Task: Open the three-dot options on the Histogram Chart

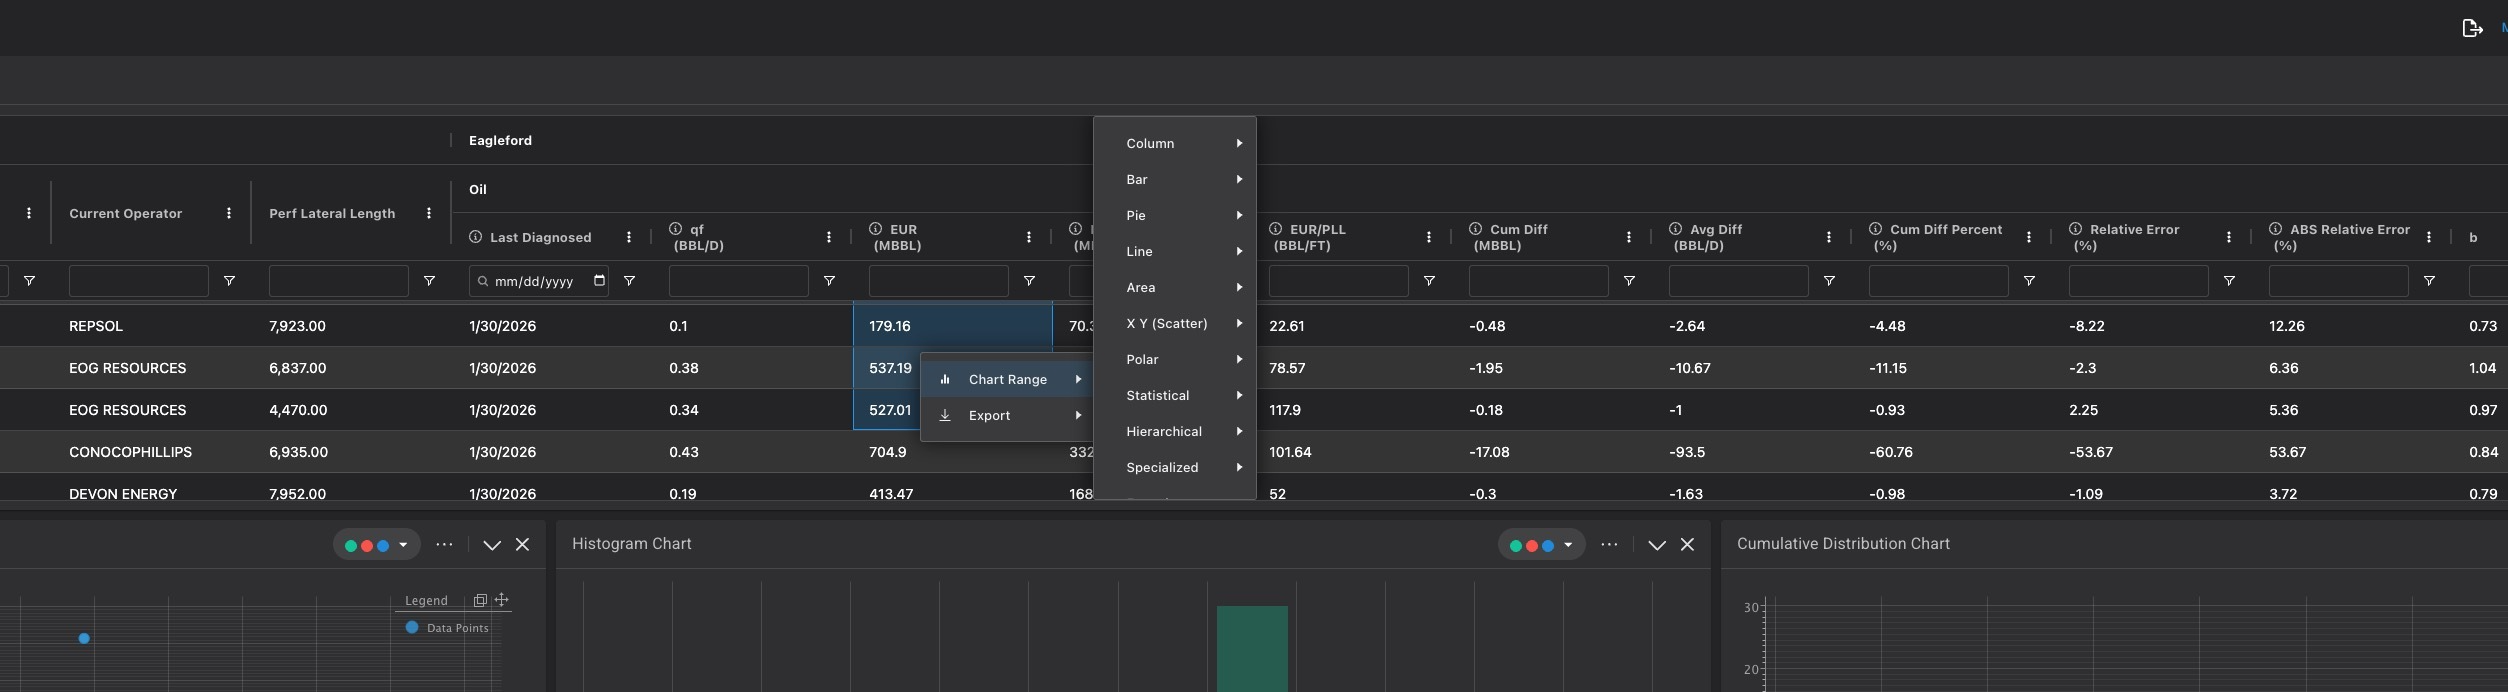Action: tap(1609, 544)
